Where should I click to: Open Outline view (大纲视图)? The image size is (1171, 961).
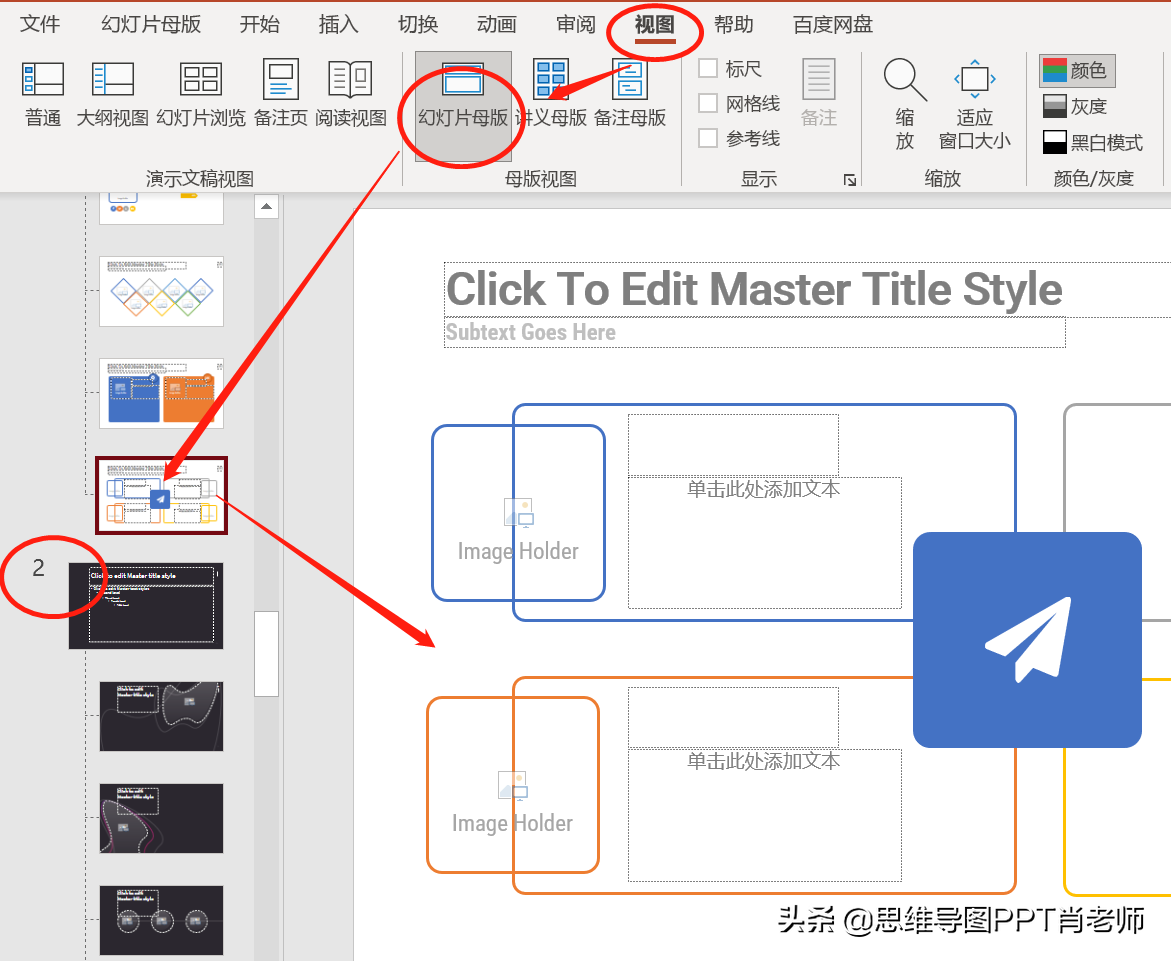[113, 94]
